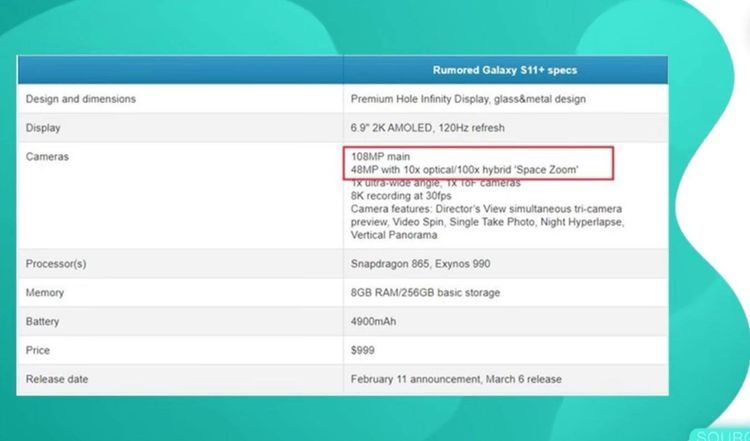
Task: Click the '$999' price value
Action: pyautogui.click(x=365, y=351)
